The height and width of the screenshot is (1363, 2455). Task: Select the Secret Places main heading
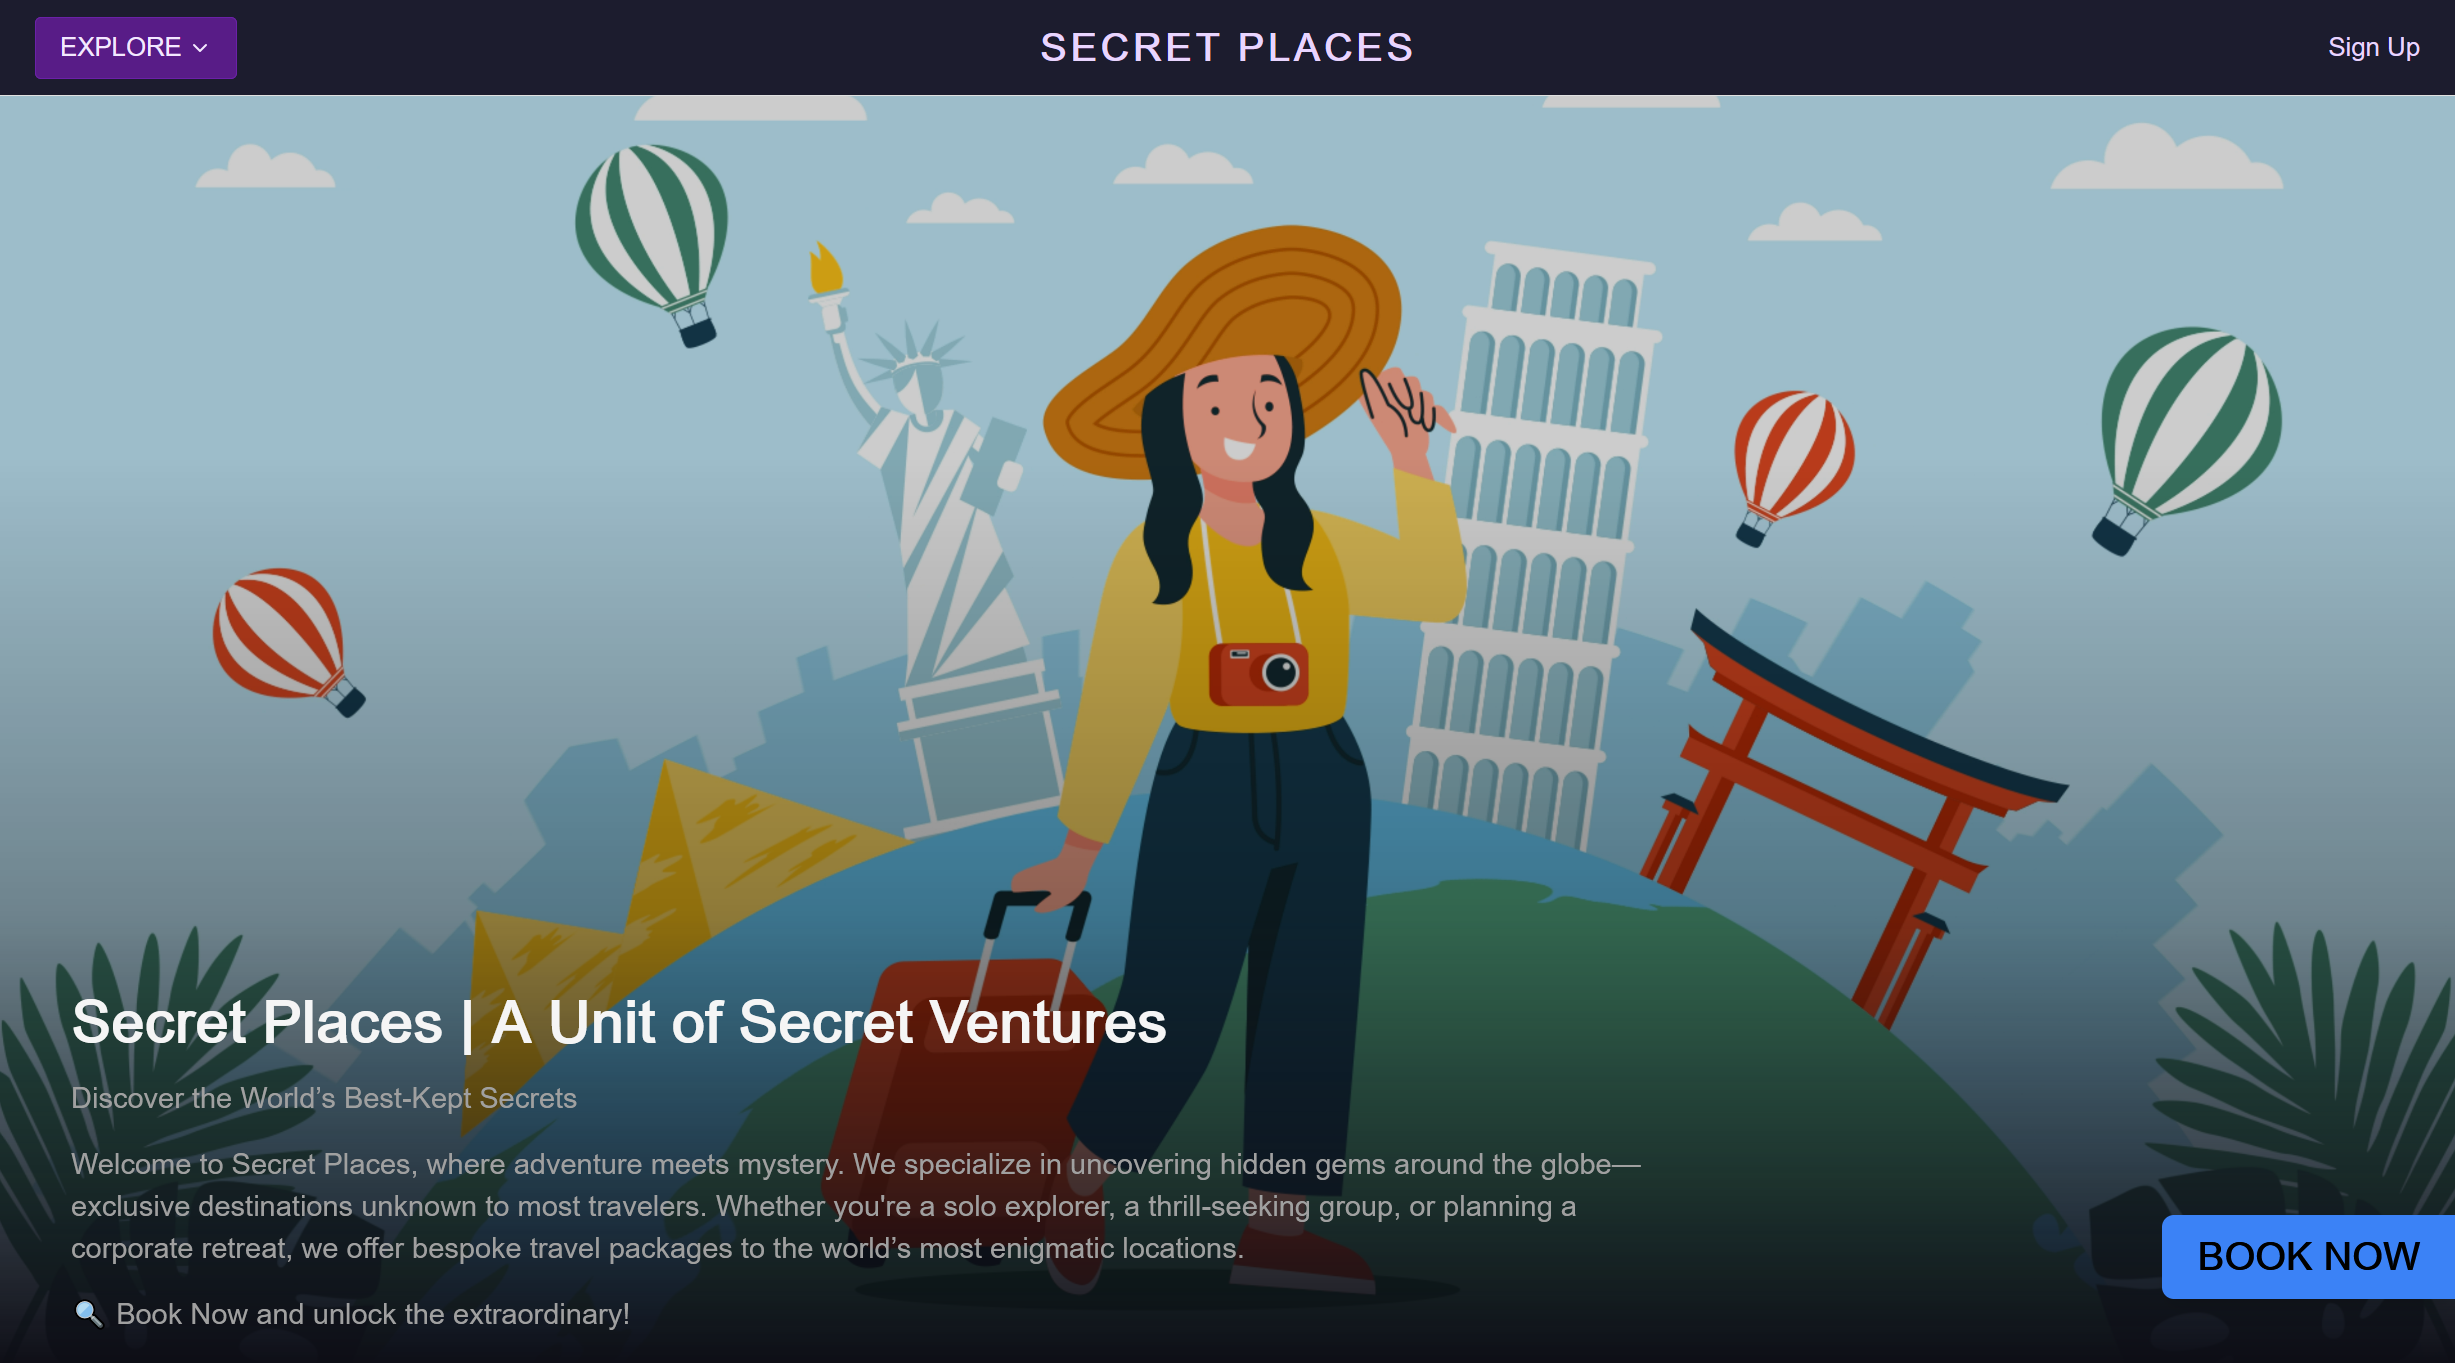[619, 1022]
